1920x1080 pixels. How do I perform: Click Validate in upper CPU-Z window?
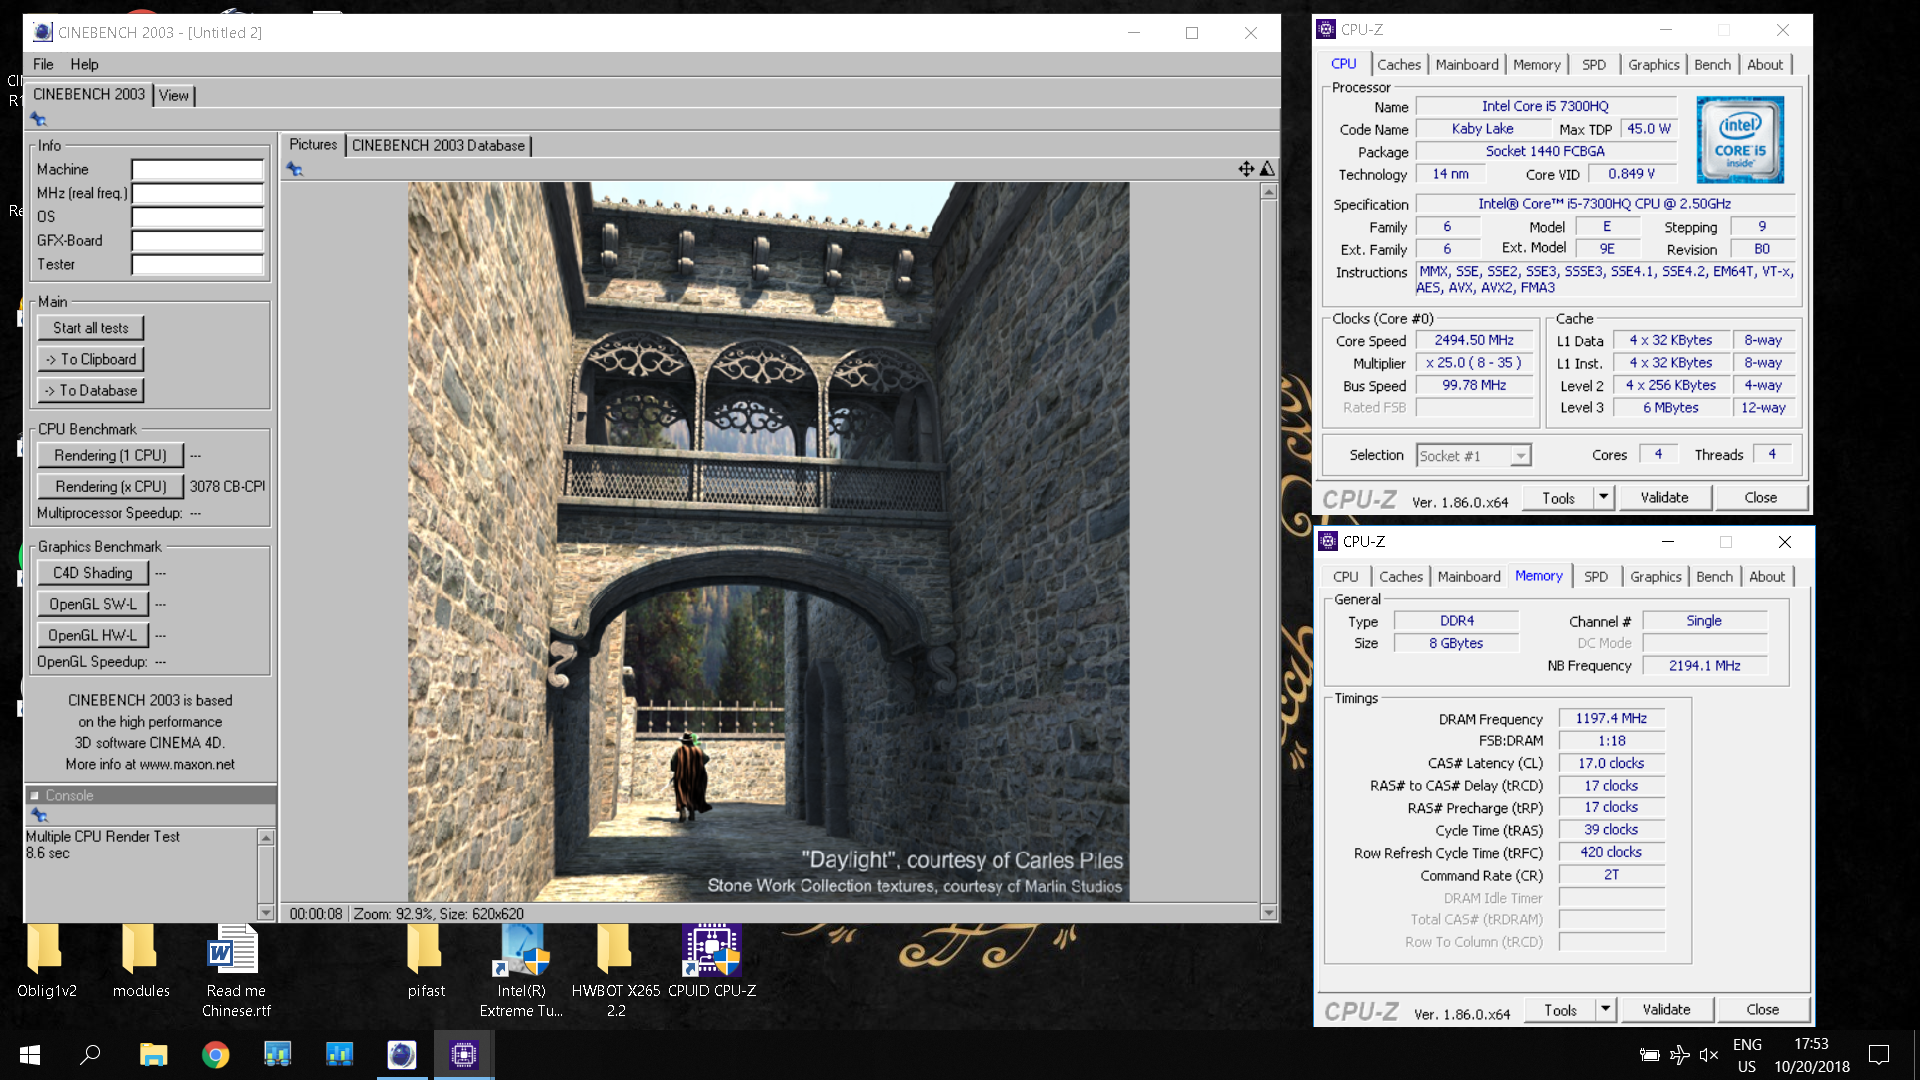point(1664,497)
